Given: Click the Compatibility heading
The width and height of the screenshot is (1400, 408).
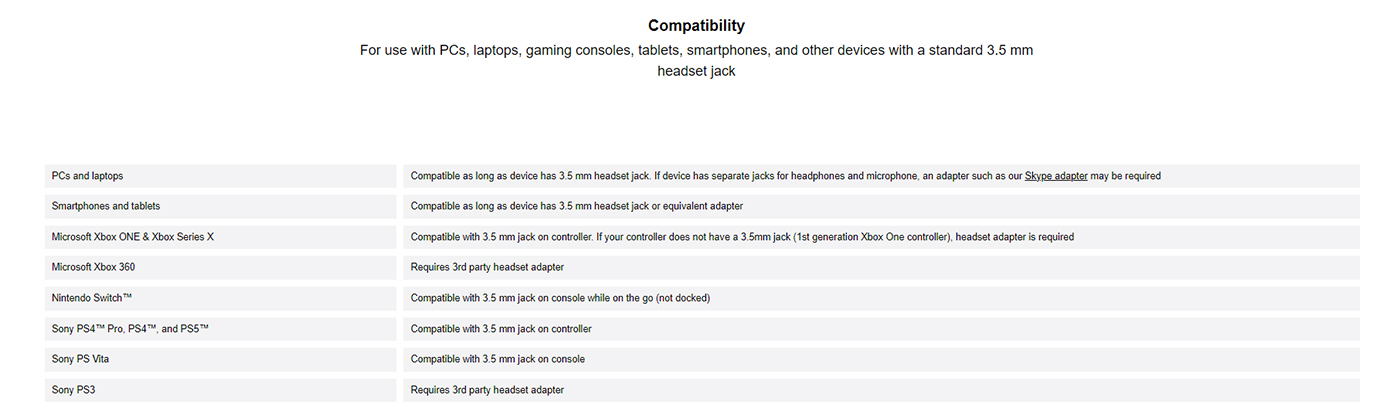Looking at the screenshot, I should tap(696, 26).
